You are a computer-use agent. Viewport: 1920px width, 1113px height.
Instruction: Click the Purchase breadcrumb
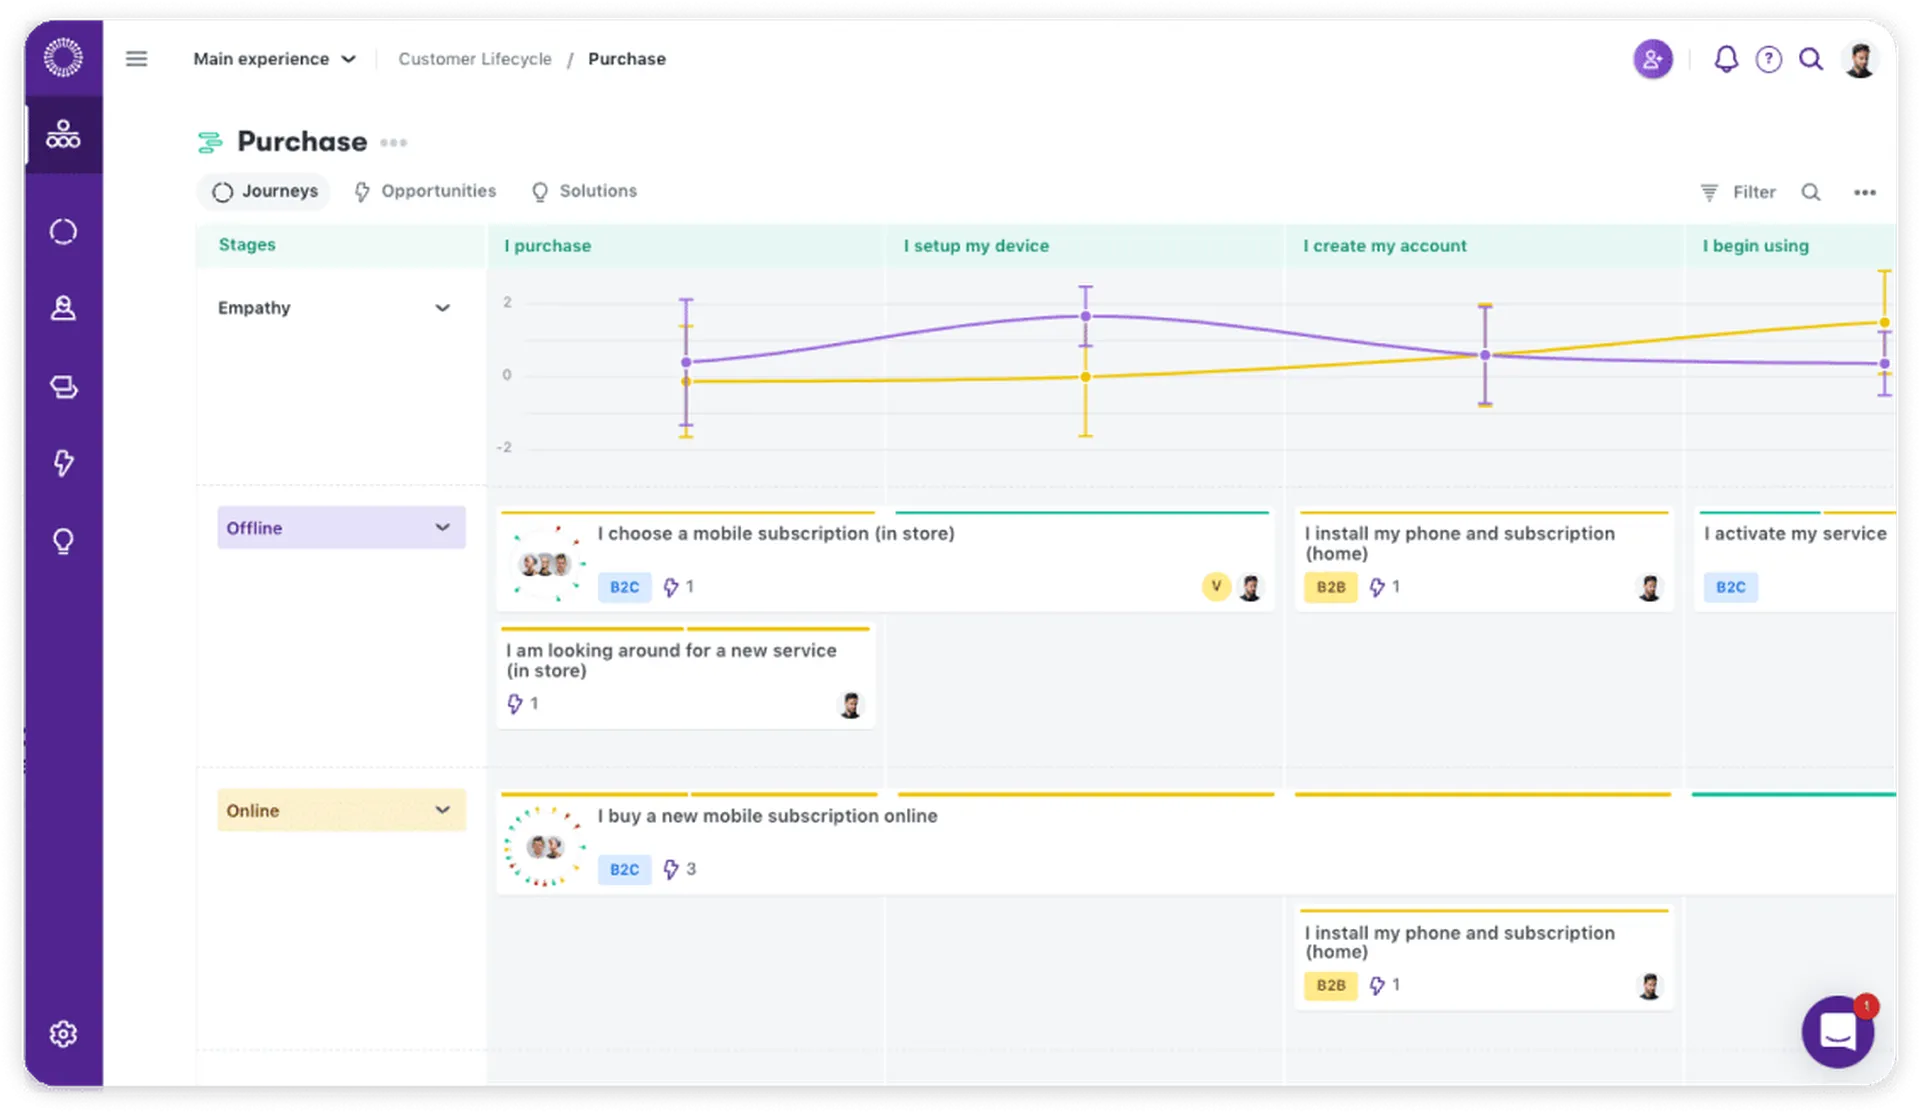(x=627, y=59)
